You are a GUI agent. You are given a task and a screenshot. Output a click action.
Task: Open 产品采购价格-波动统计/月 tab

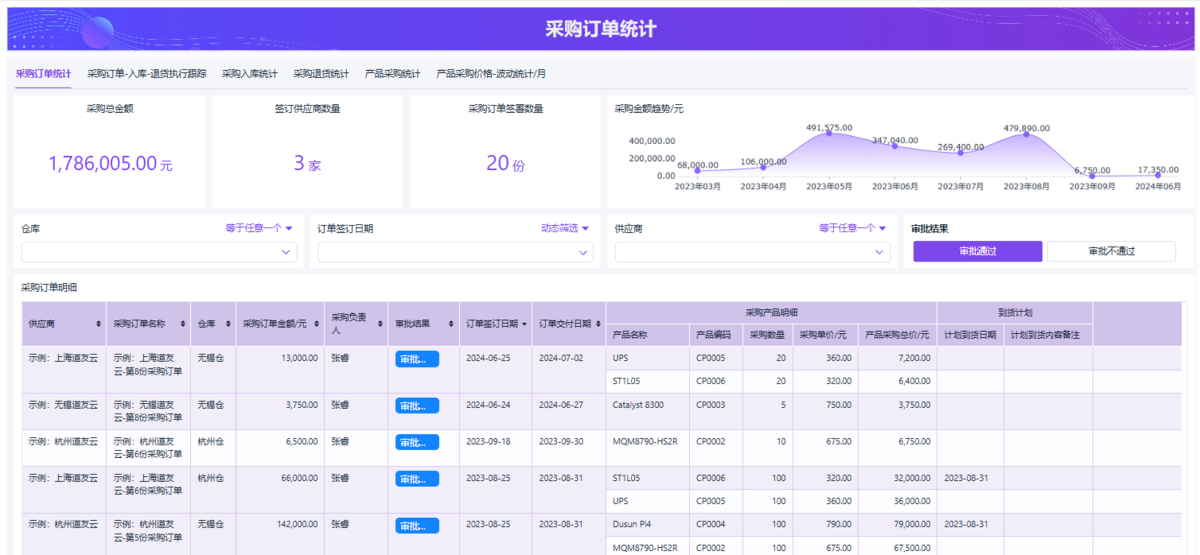click(491, 73)
